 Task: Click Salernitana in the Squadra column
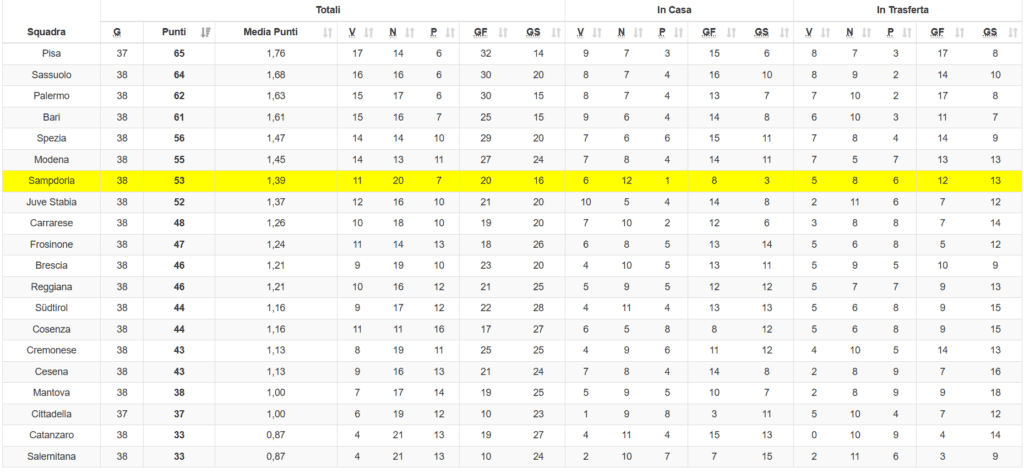50,457
